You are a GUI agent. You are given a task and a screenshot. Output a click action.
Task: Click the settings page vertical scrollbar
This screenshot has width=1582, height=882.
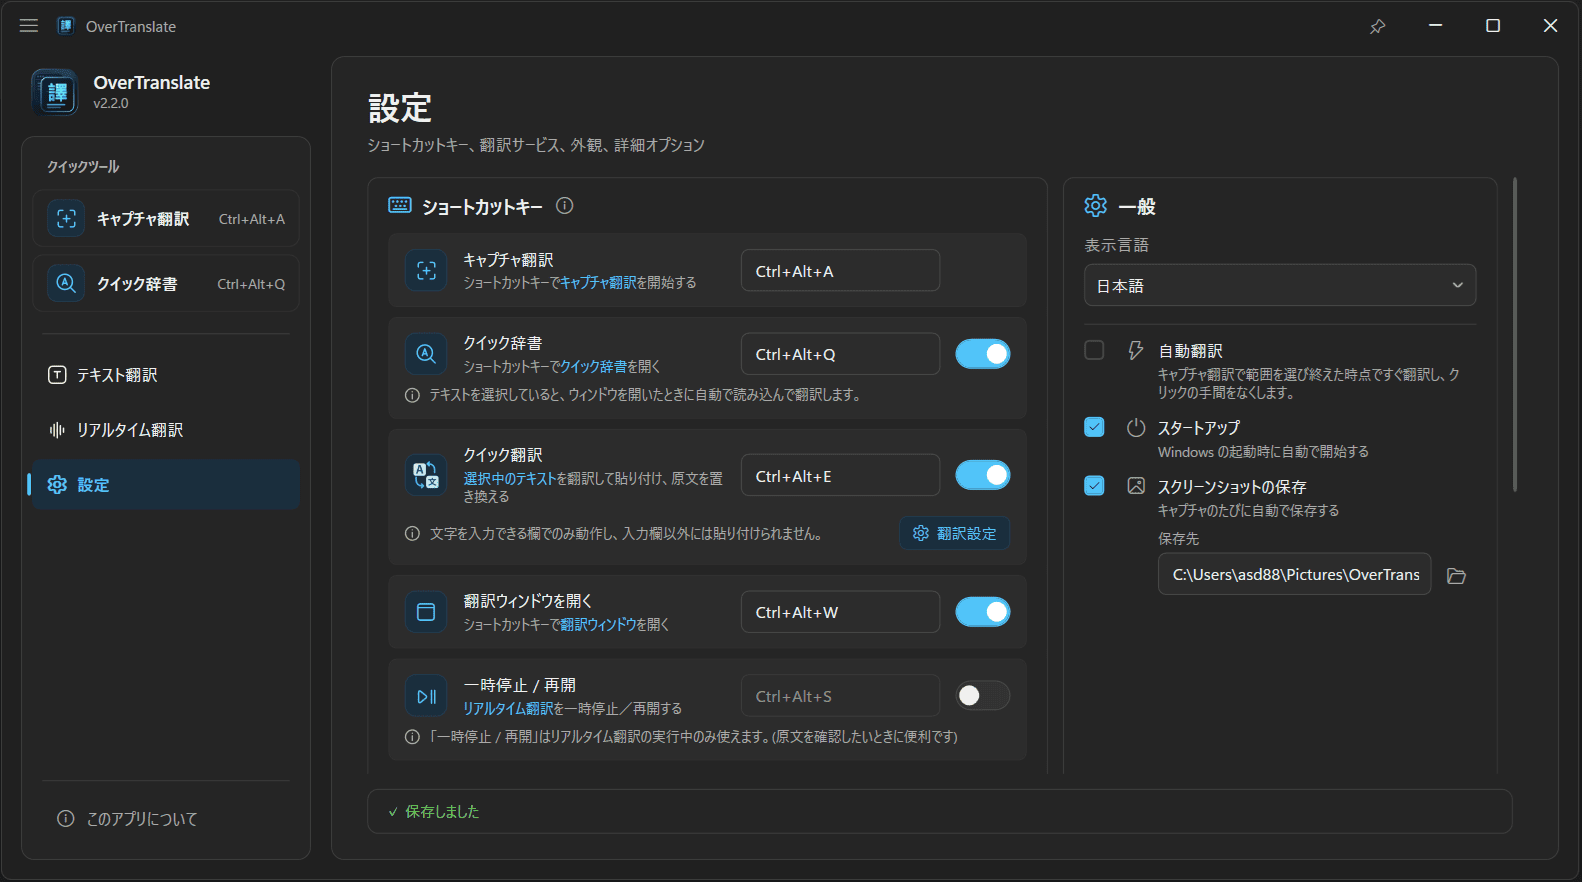click(1515, 335)
